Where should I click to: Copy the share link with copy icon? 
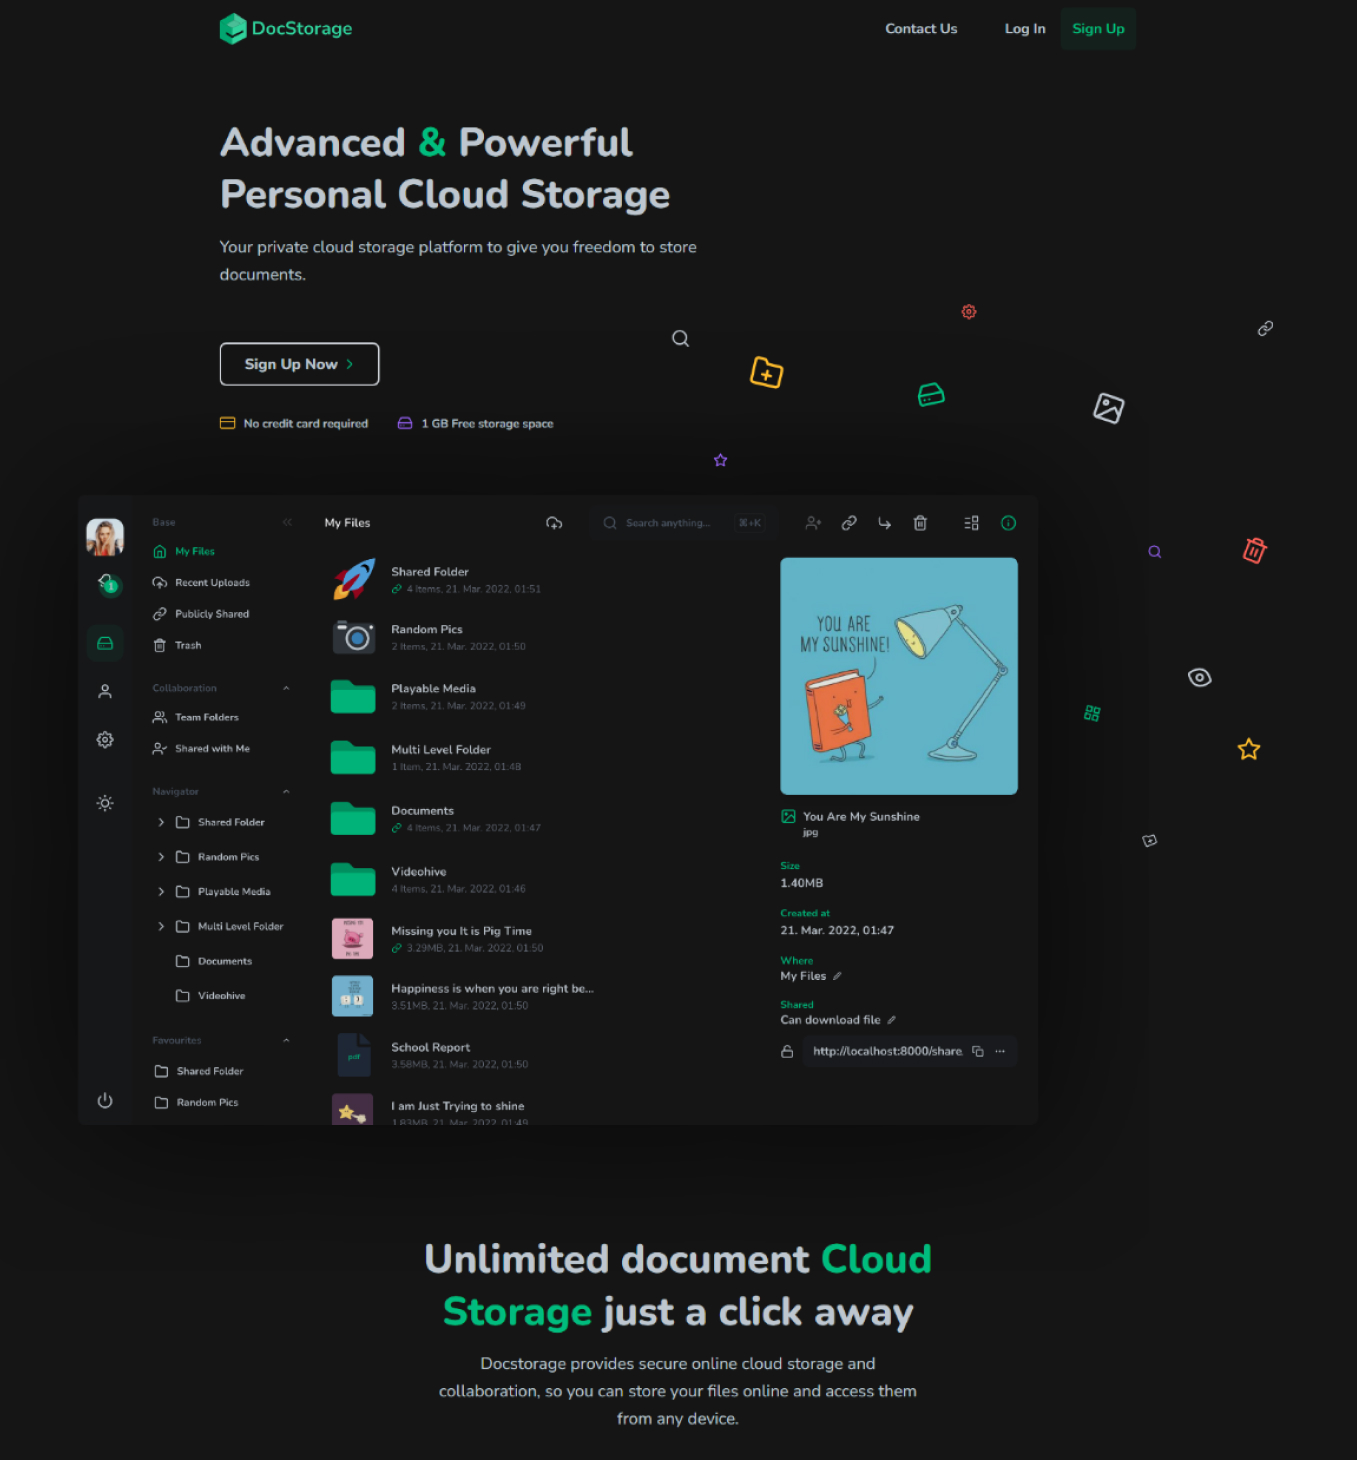click(x=978, y=1051)
